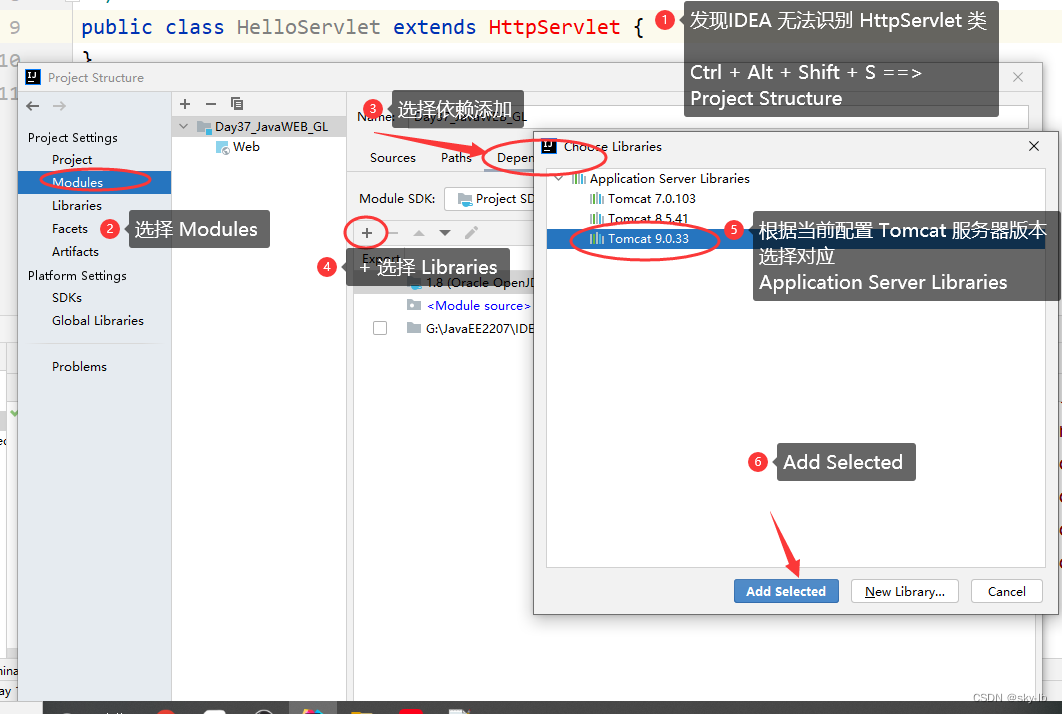Open Artifacts in Project Settings
The image size is (1062, 714).
[75, 251]
